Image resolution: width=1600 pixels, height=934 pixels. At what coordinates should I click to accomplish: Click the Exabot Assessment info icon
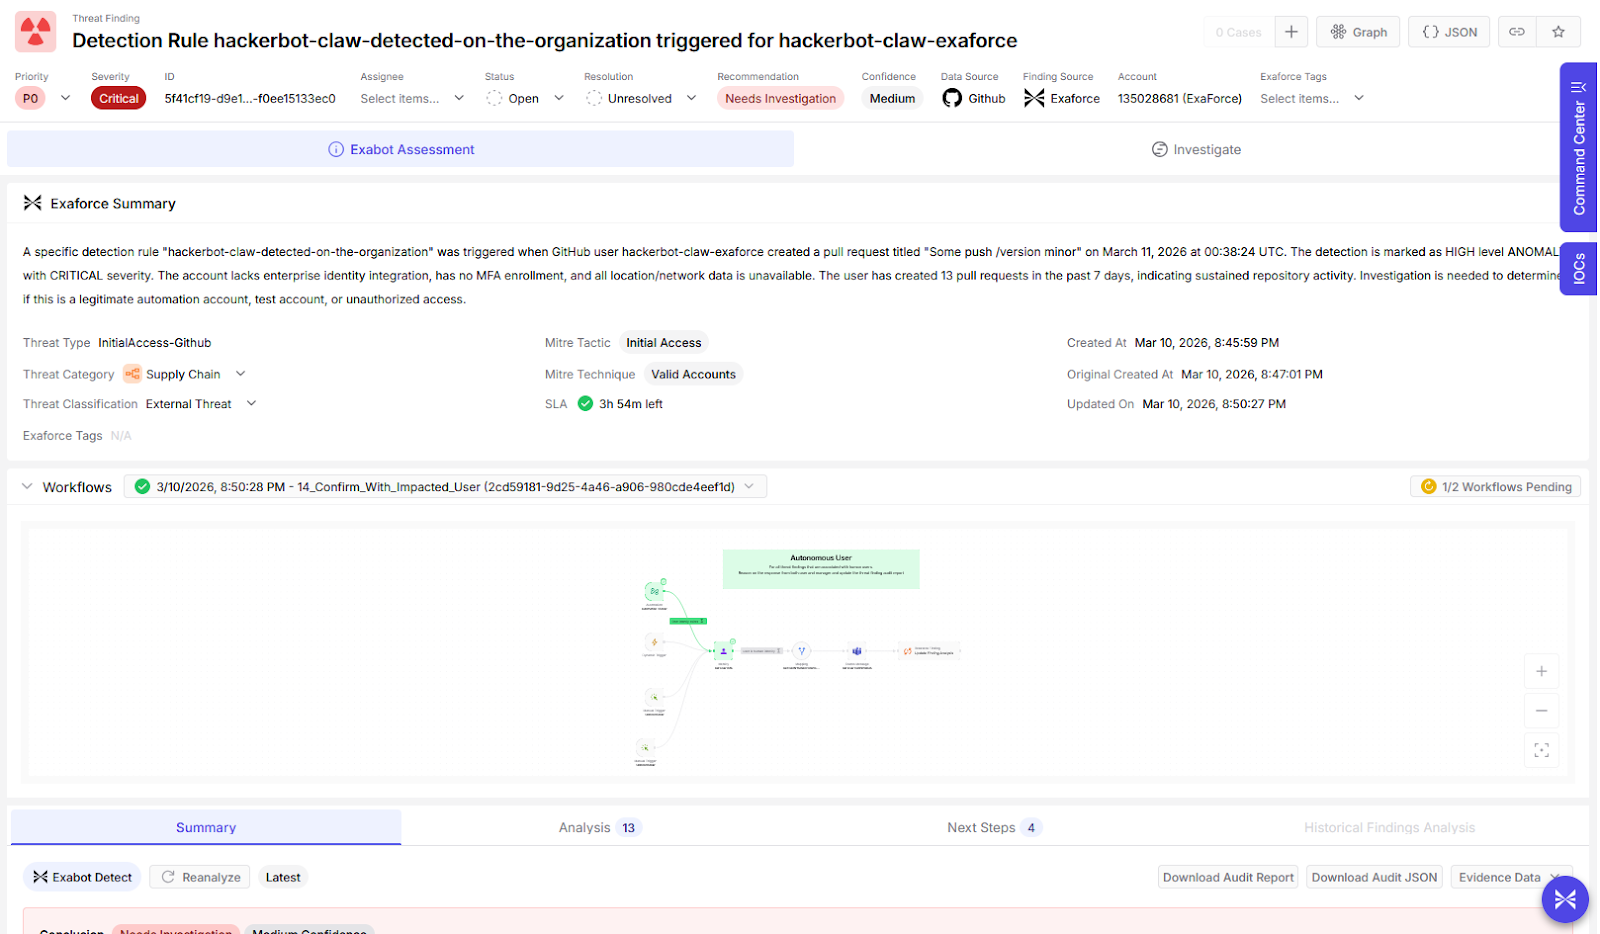(x=336, y=149)
